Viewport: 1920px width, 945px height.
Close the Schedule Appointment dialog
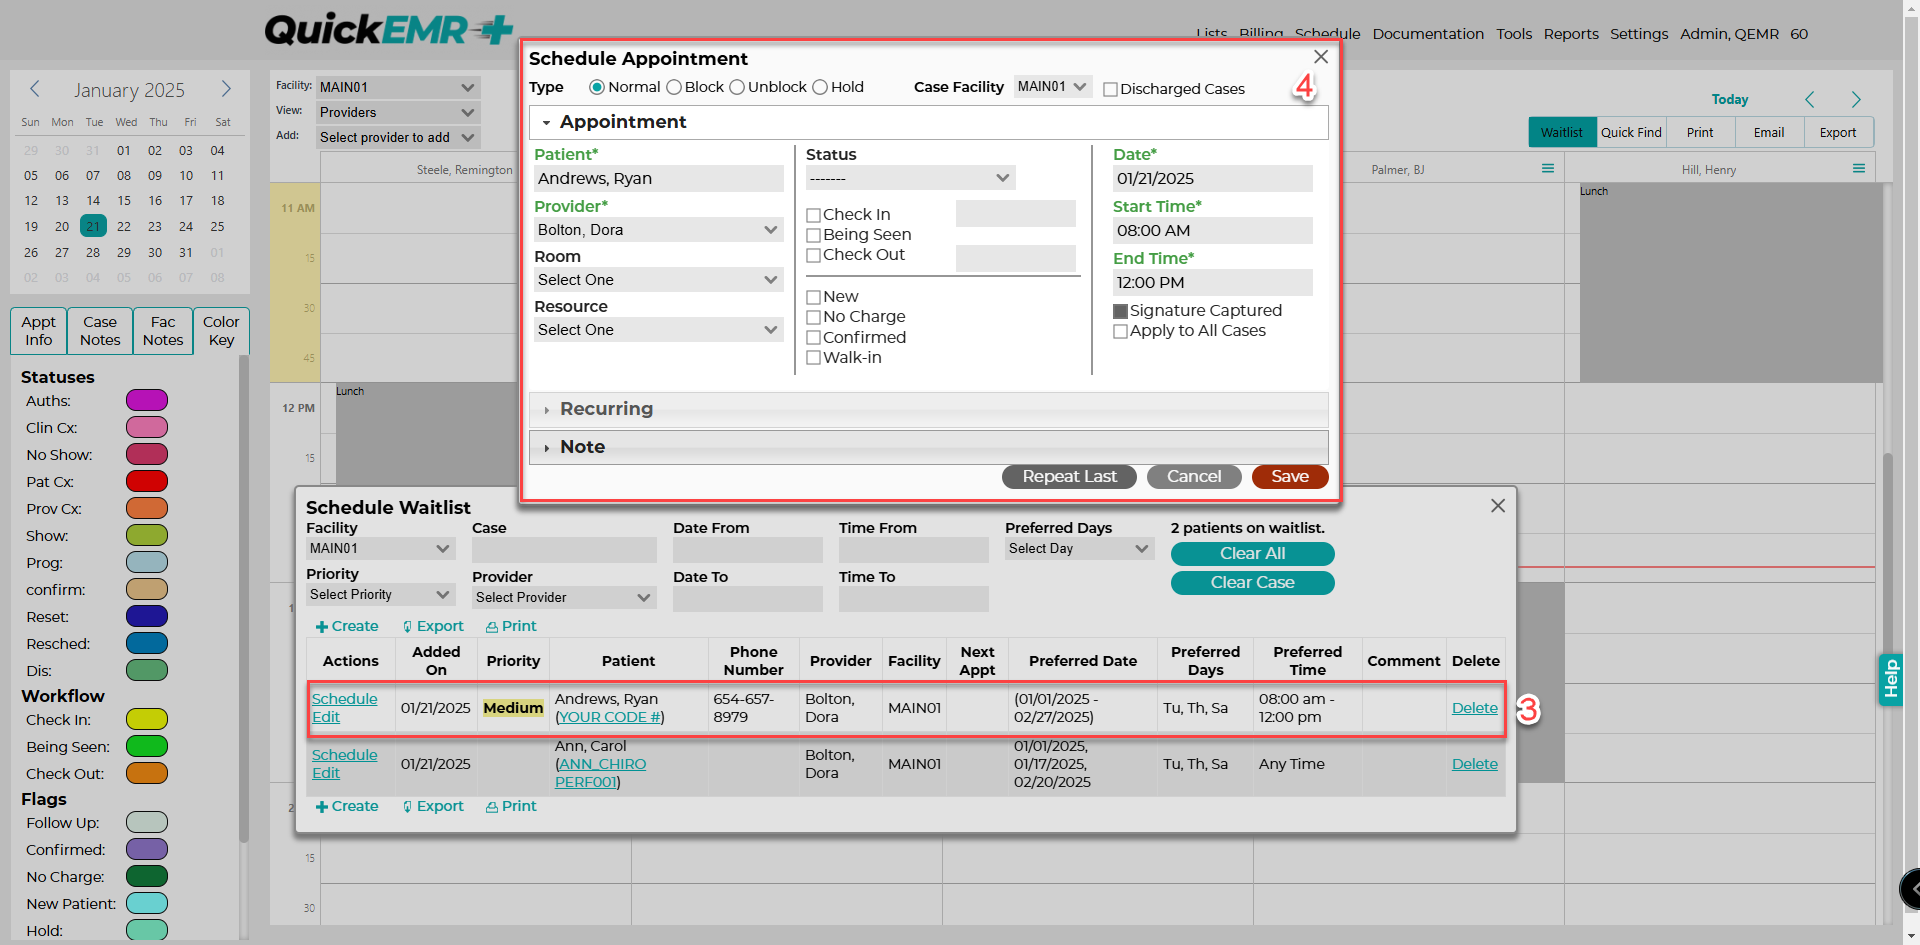[1321, 57]
